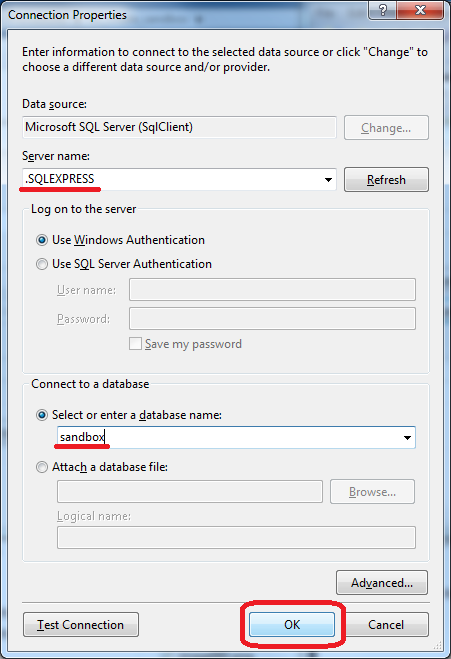Click the Logical name input field
The image size is (451, 659).
[236, 538]
